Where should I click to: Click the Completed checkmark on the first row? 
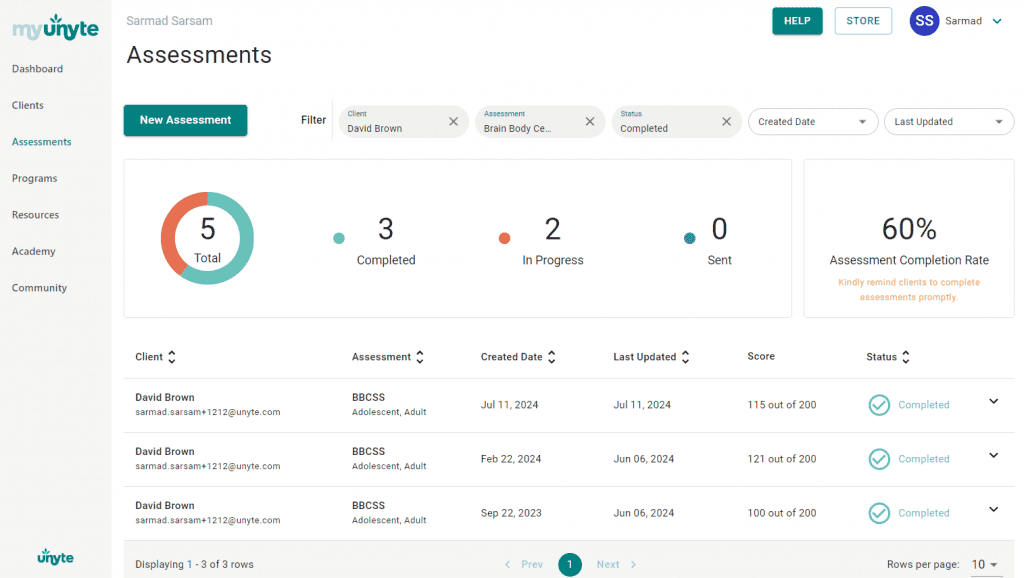pyautogui.click(x=879, y=405)
